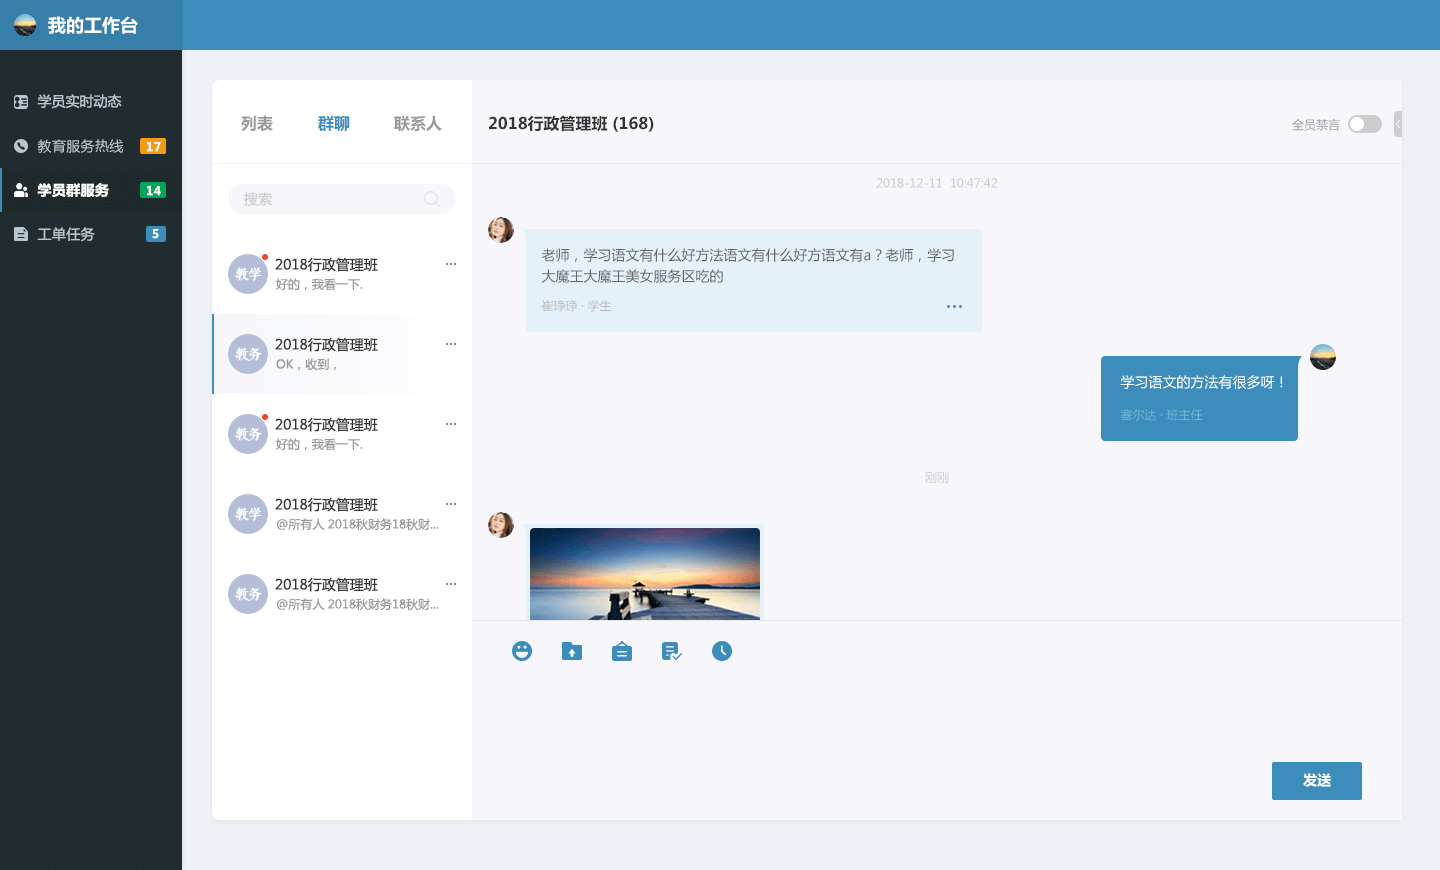Open the emoji picker in chat toolbar
This screenshot has width=1440, height=870.
point(522,651)
